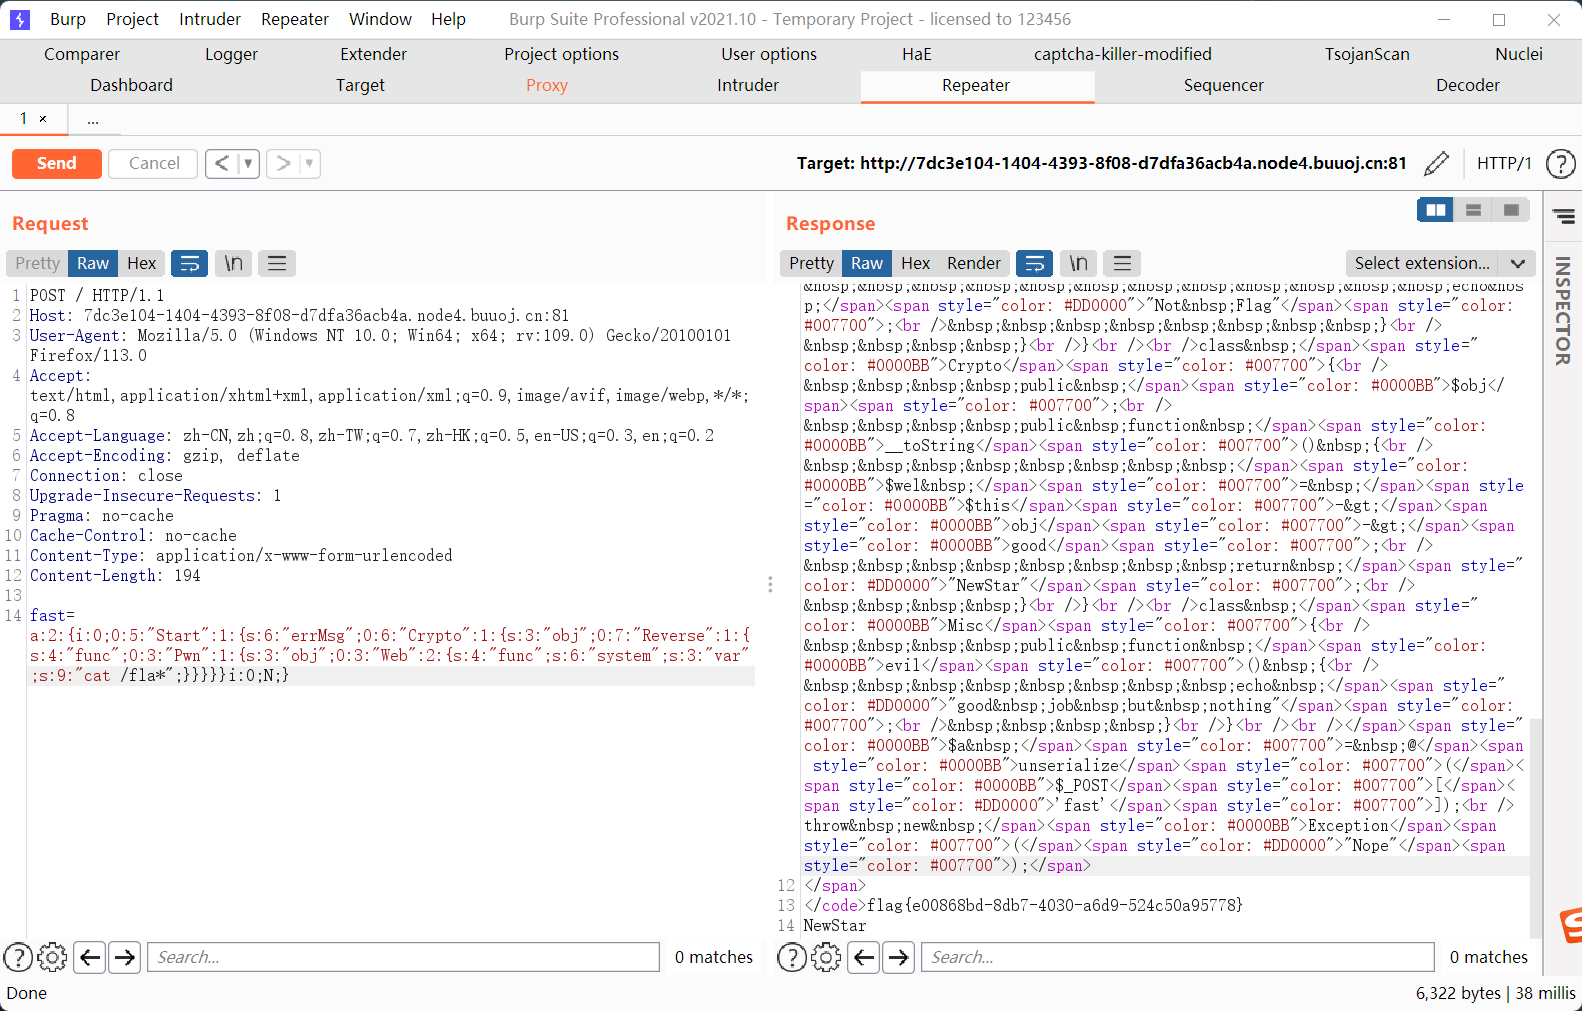Viewport: 1582px width, 1011px height.
Task: Switch Request view to Pretty
Action: coord(38,263)
